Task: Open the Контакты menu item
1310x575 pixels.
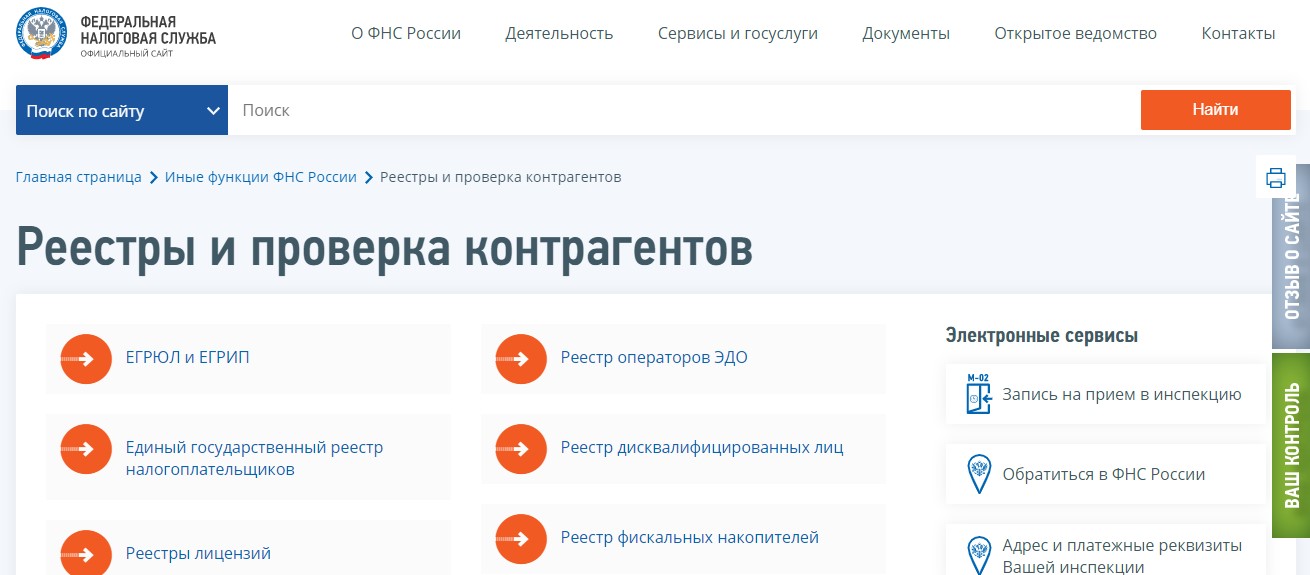Action: click(x=1238, y=33)
